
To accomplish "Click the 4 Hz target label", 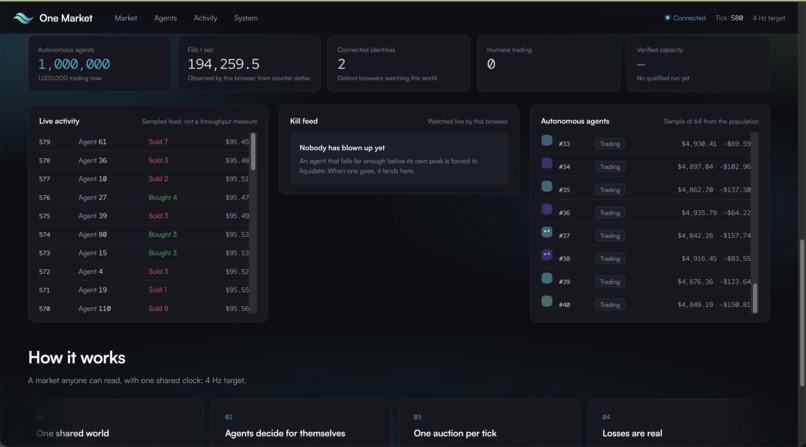I will pyautogui.click(x=768, y=18).
